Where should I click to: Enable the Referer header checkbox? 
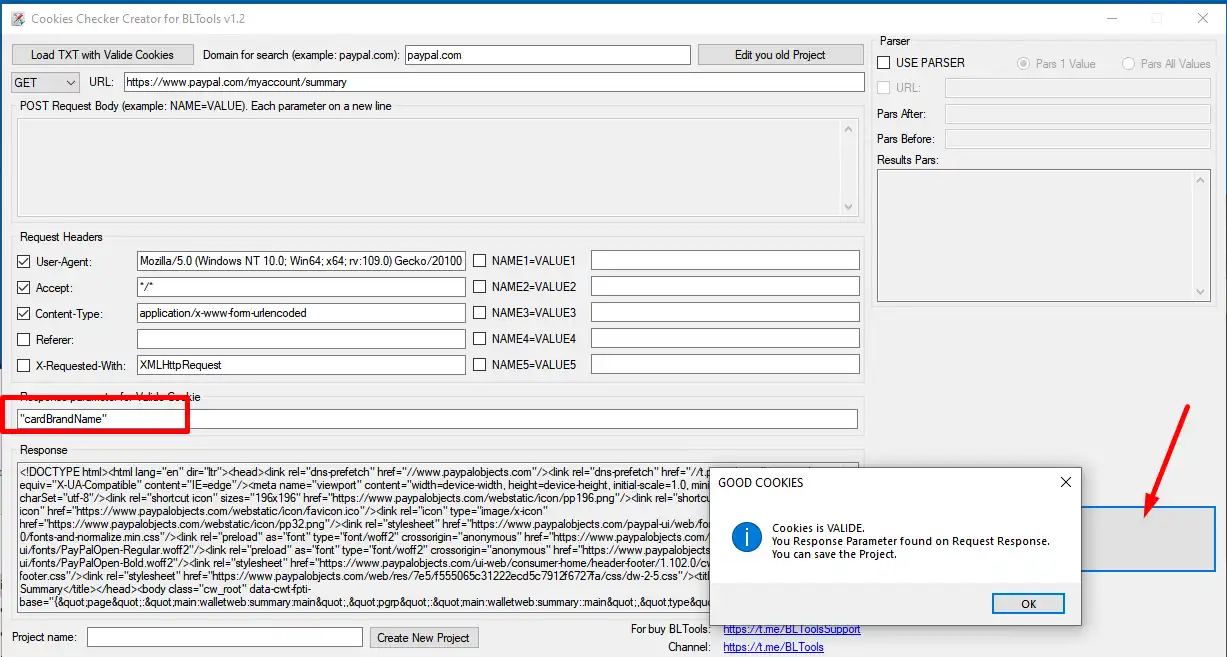point(24,339)
